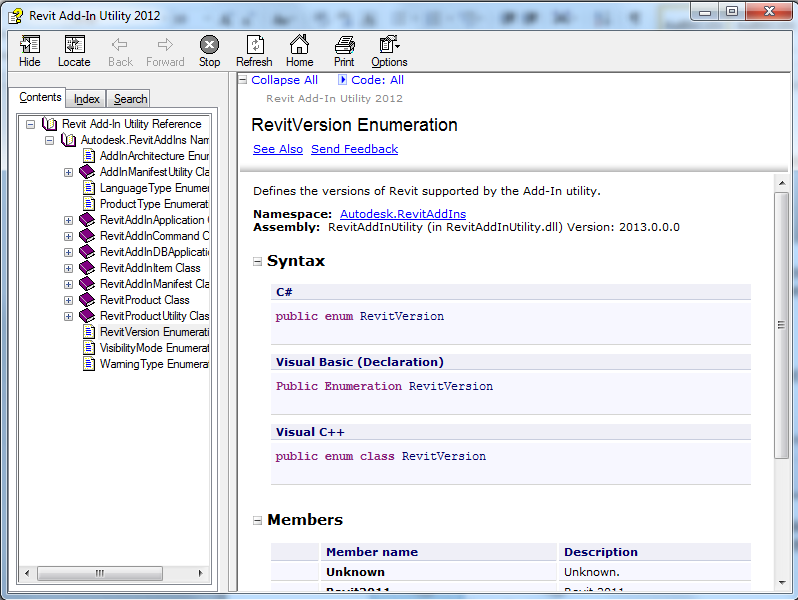Expand RevitAddInCommand node

point(68,237)
